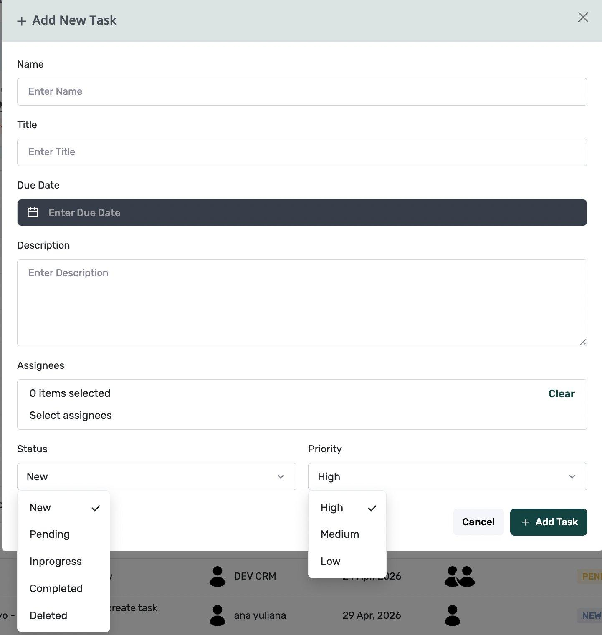The image size is (602, 635).
Task: Choose Medium priority option
Action: (347, 535)
